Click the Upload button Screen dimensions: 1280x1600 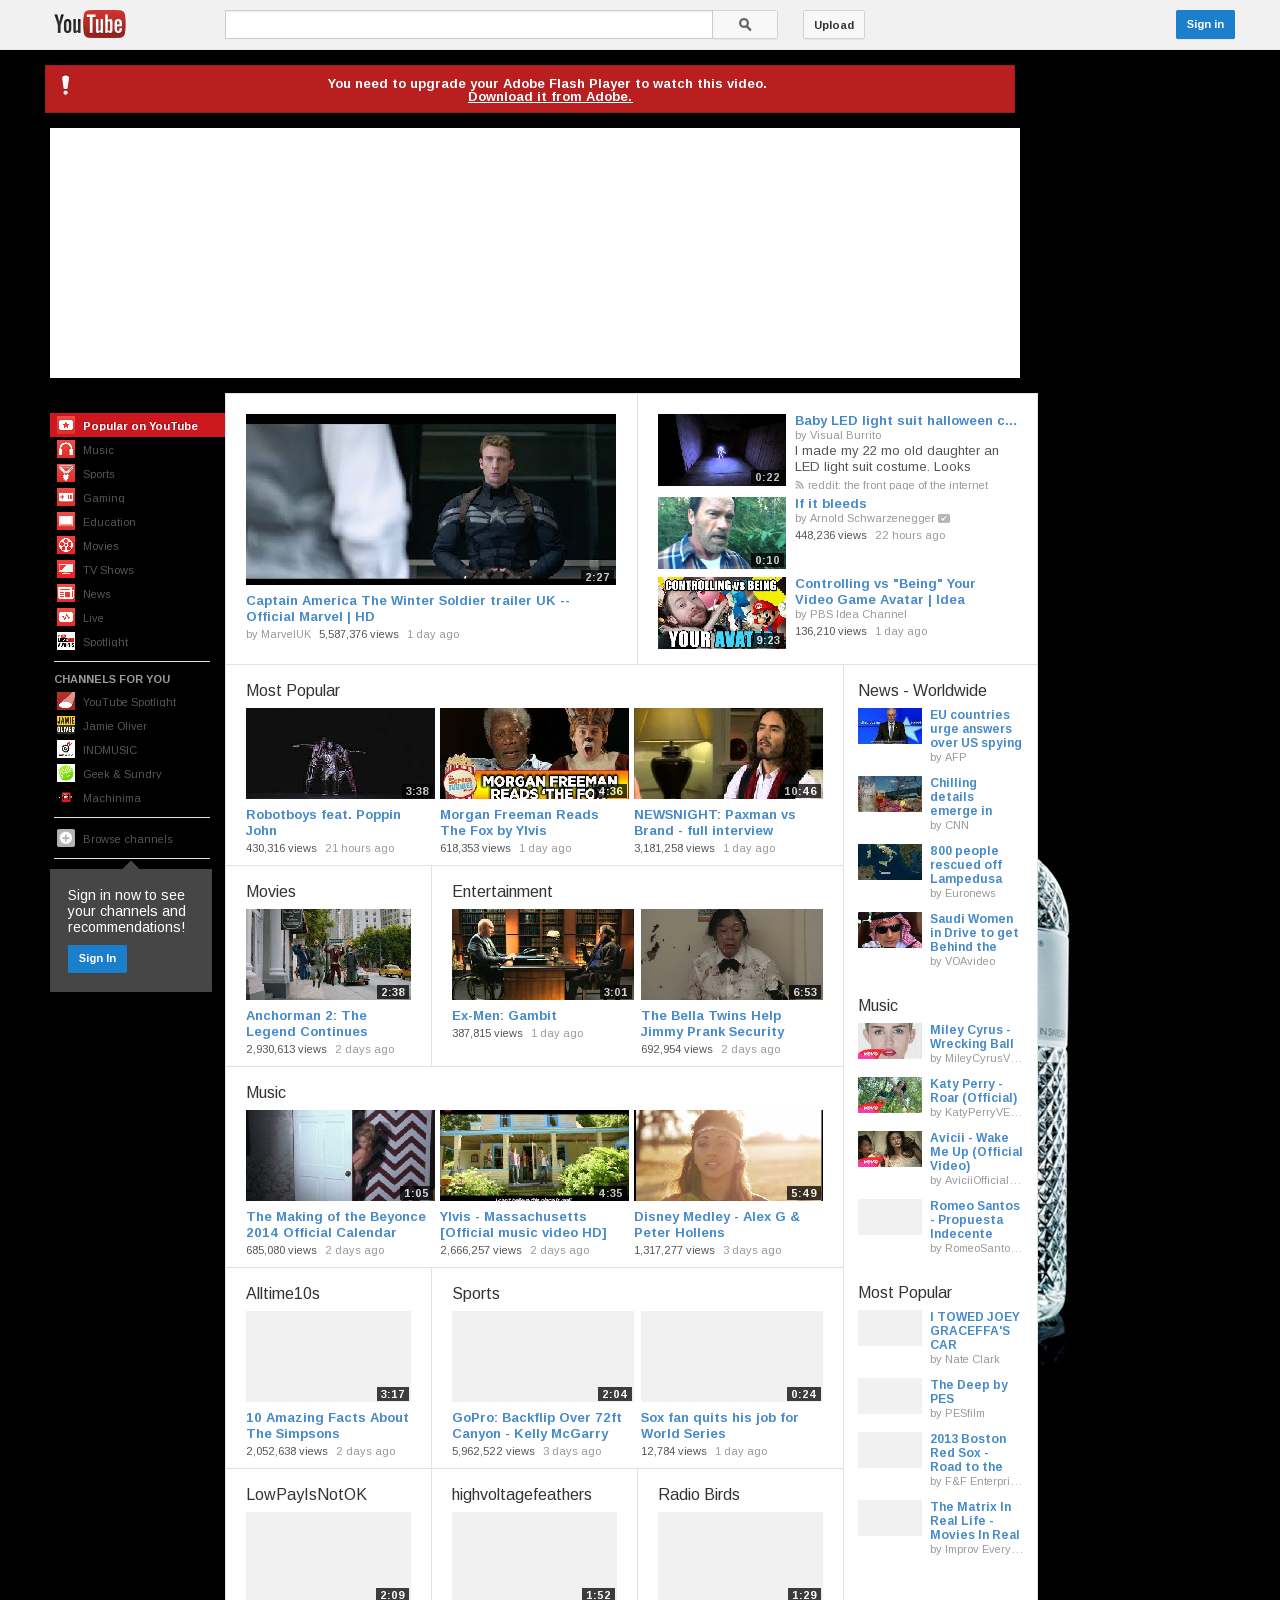[x=834, y=25]
